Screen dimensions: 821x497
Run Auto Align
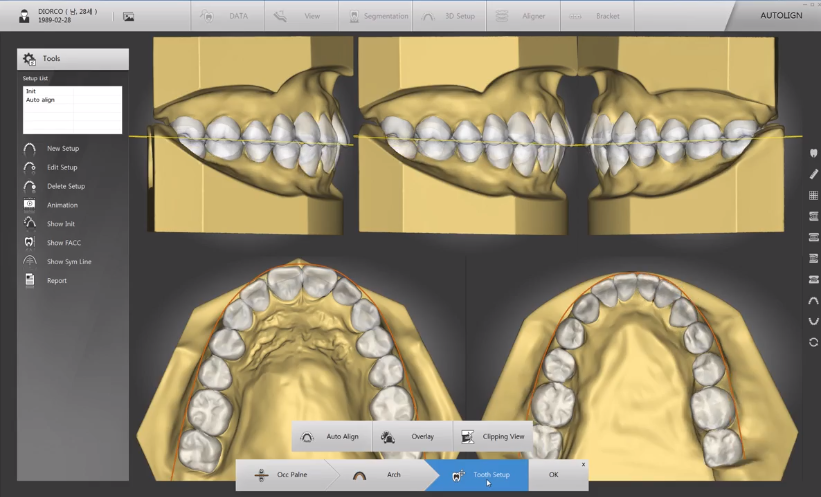pyautogui.click(x=332, y=436)
